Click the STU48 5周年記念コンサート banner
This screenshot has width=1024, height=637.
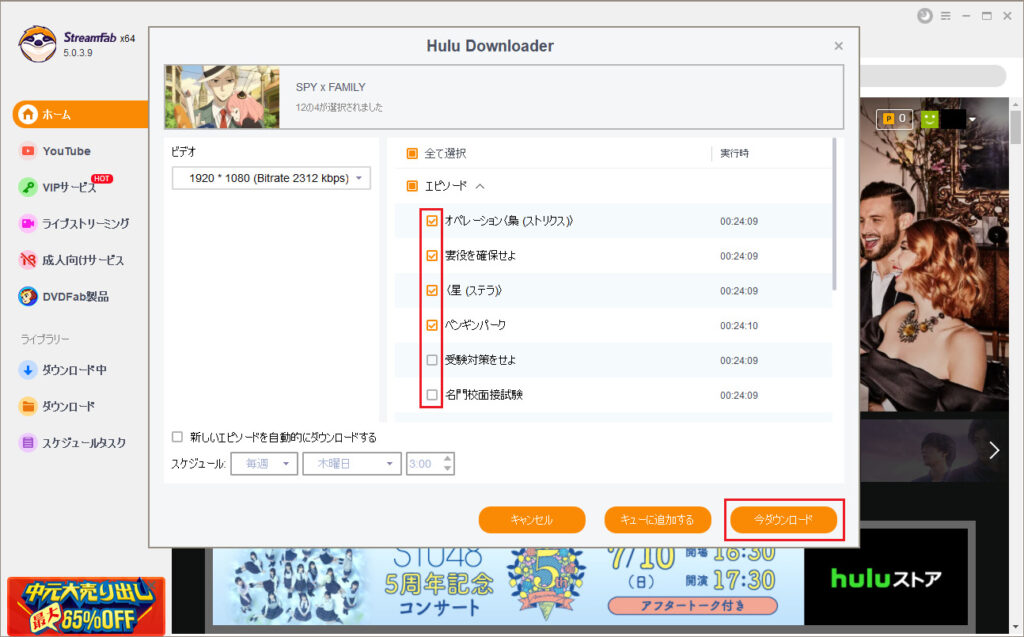point(508,586)
